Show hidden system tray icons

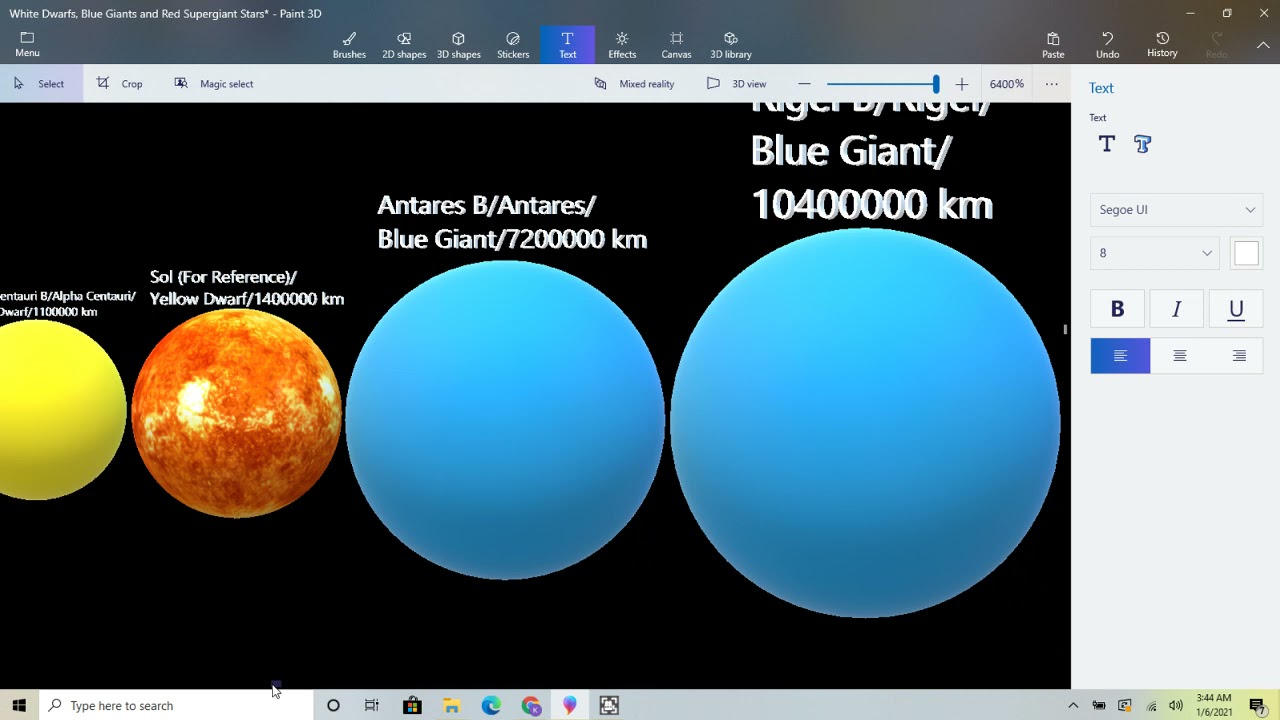tap(1073, 705)
